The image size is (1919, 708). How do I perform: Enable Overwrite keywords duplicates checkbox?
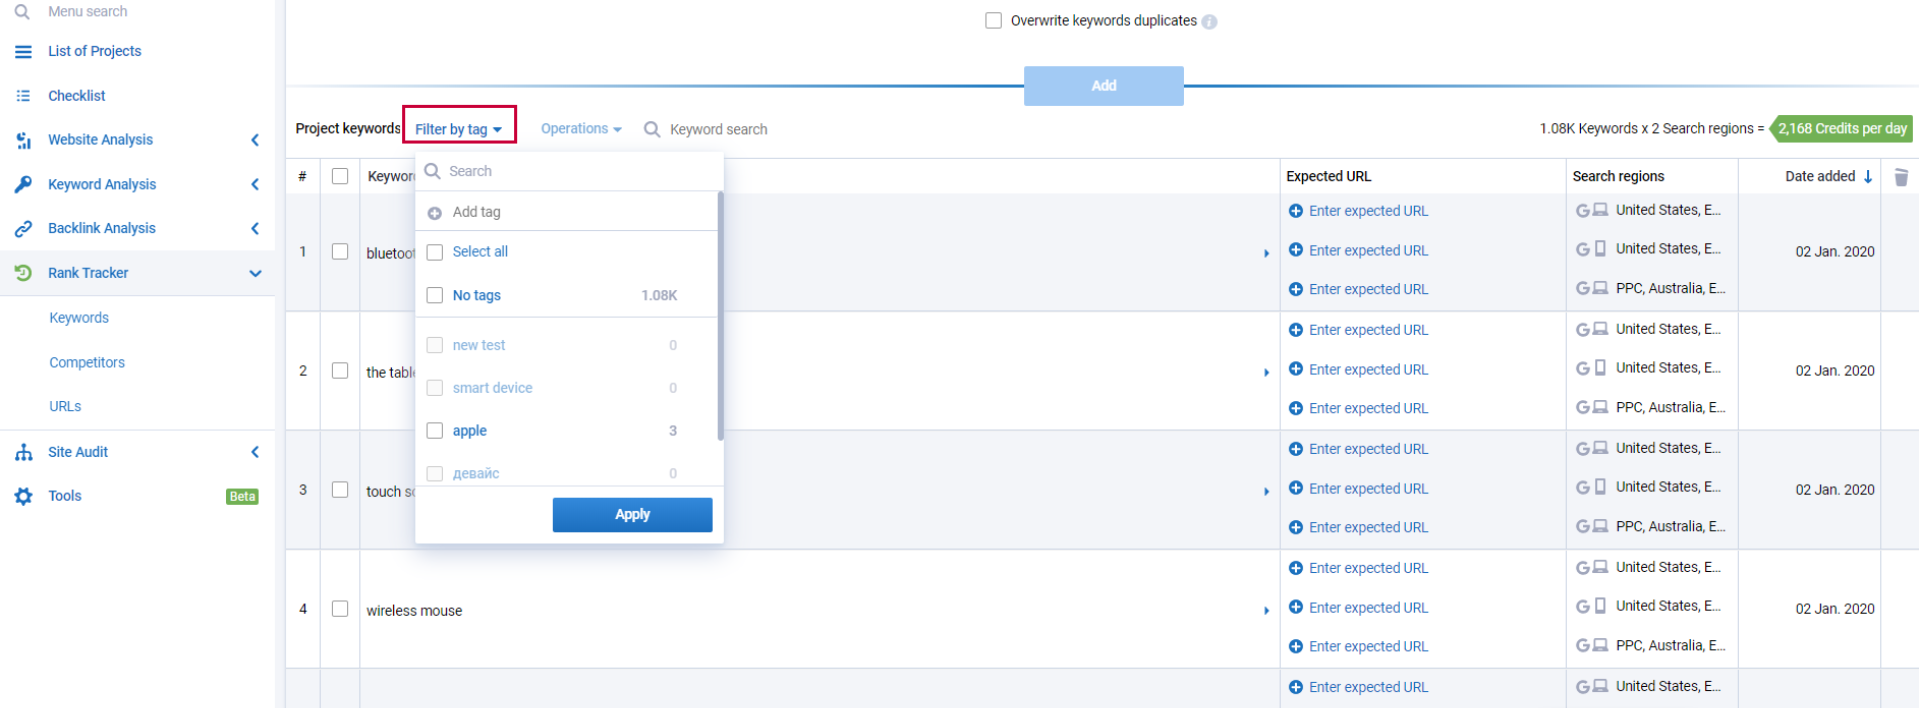(993, 20)
